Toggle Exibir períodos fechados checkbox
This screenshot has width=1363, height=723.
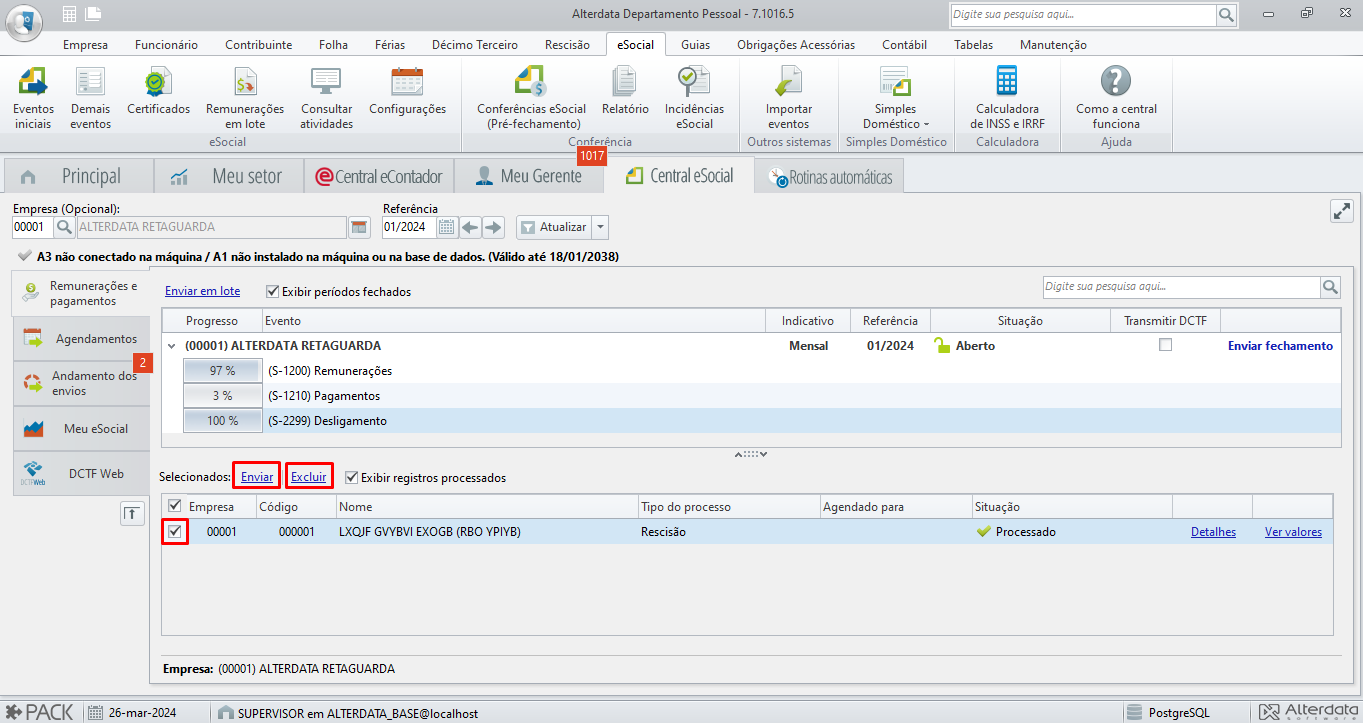coord(272,292)
